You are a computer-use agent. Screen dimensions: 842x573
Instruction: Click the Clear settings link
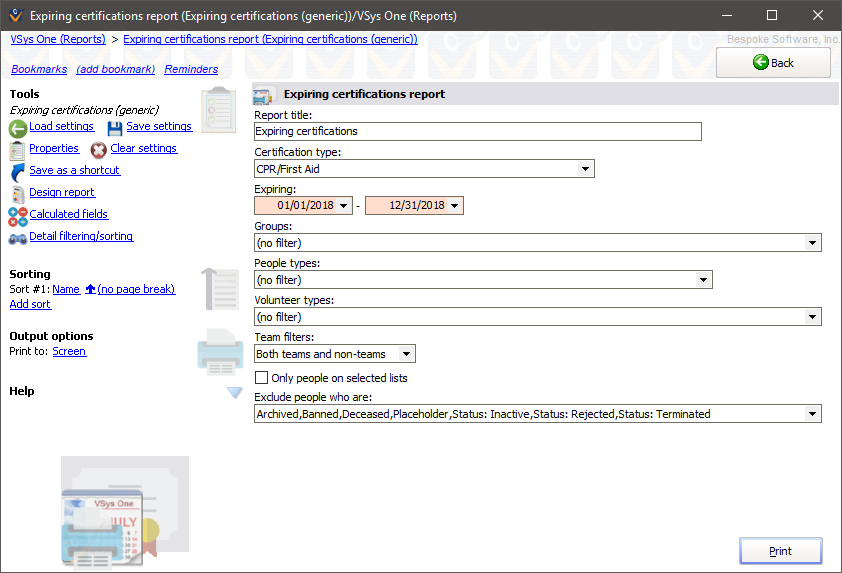[144, 148]
